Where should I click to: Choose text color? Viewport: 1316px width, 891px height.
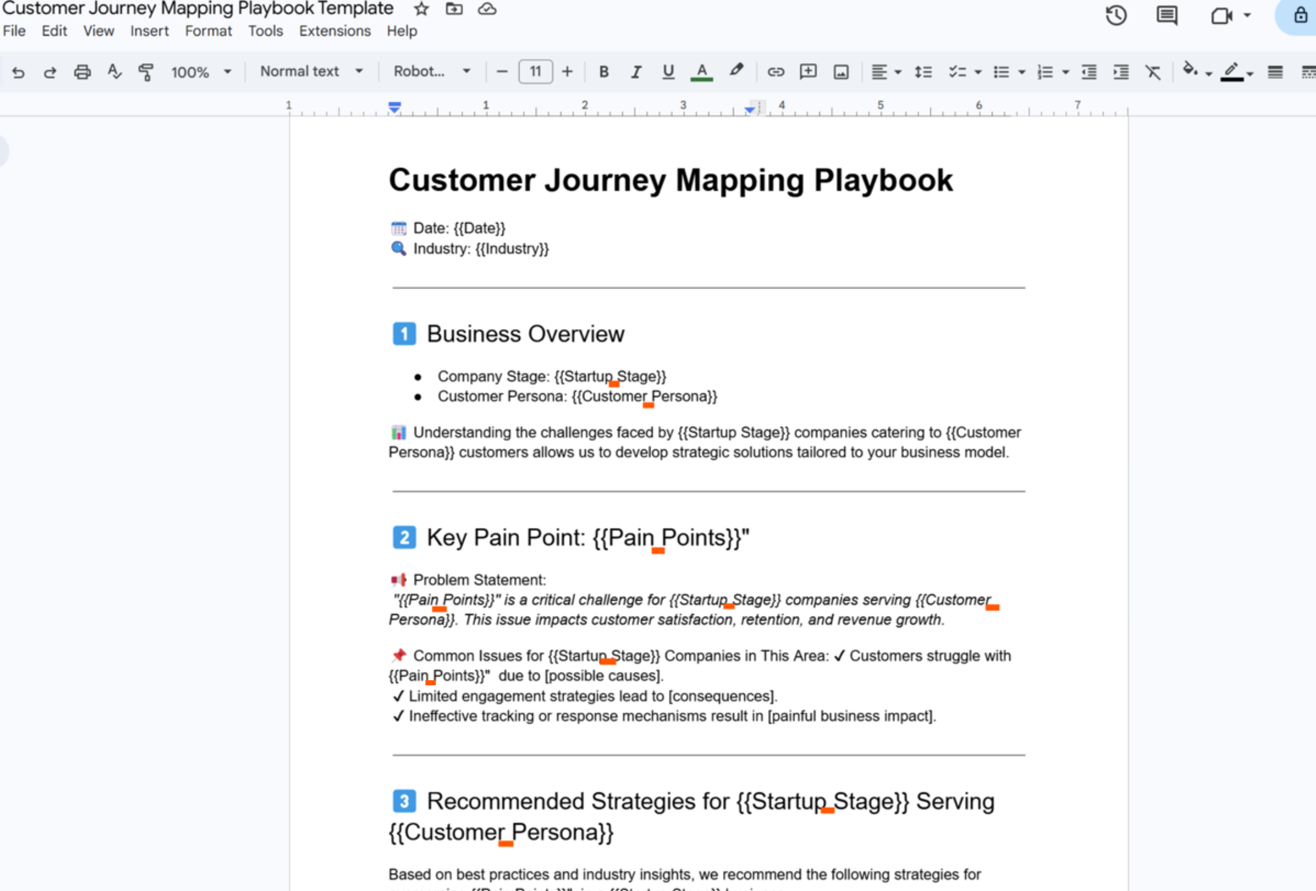click(702, 72)
